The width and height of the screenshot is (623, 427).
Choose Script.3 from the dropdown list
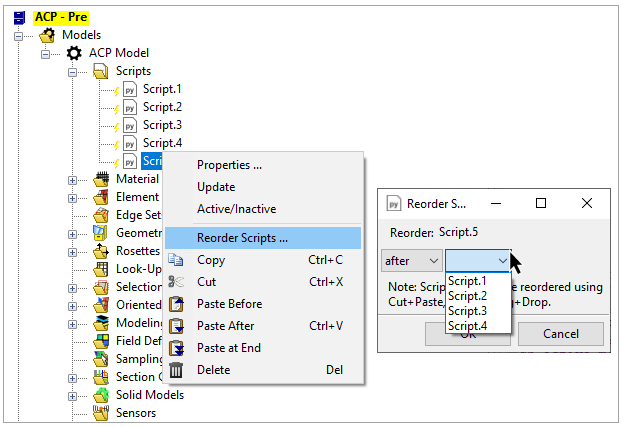pos(469,310)
